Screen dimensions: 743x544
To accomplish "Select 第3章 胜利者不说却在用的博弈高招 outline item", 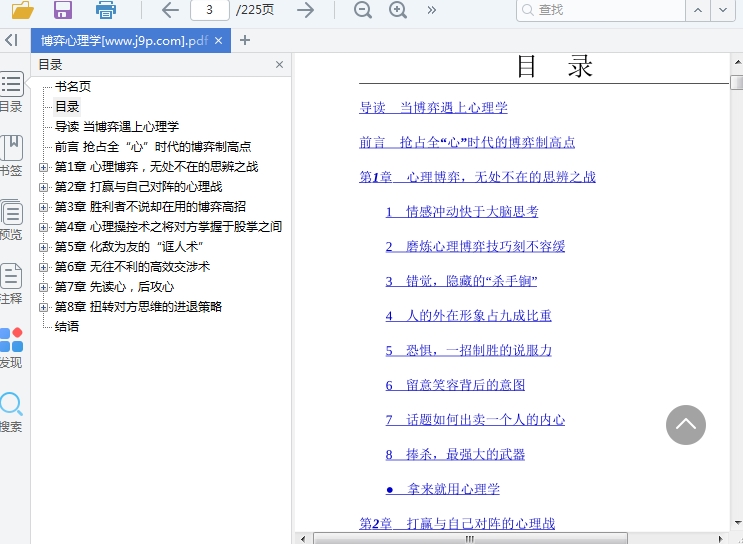I will tap(150, 207).
